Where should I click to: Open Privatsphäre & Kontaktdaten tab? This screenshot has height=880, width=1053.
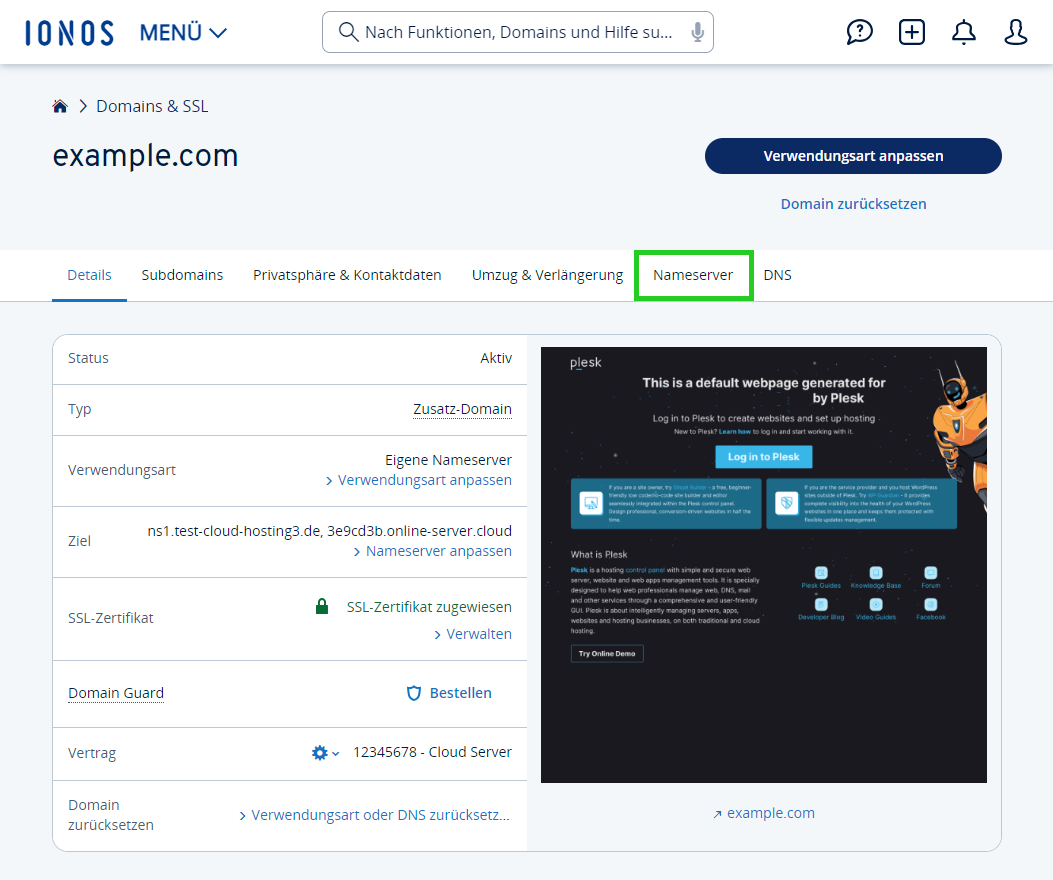(x=347, y=275)
